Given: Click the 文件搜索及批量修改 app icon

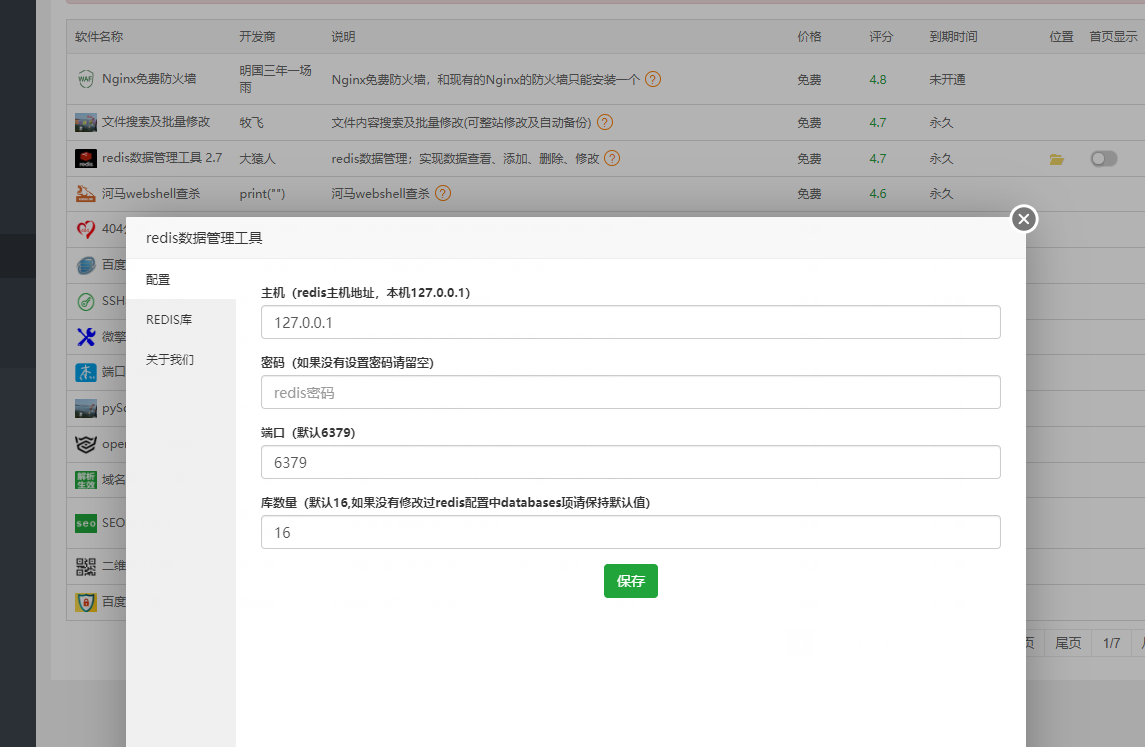Looking at the screenshot, I should pos(87,122).
